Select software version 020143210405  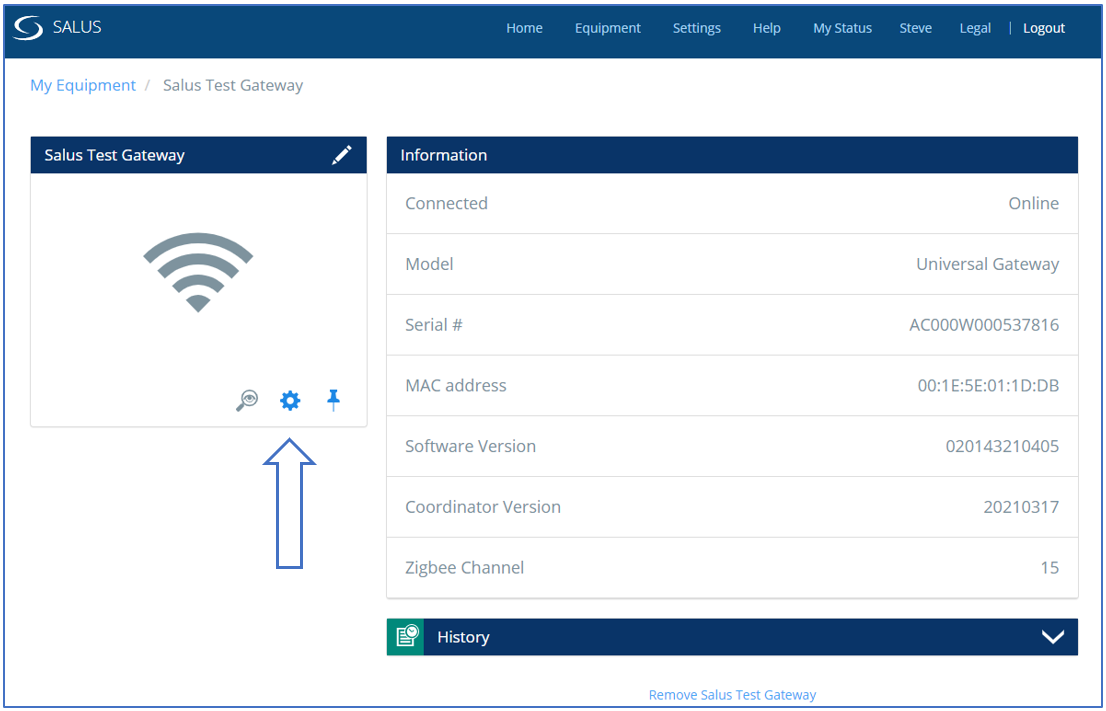point(1002,446)
